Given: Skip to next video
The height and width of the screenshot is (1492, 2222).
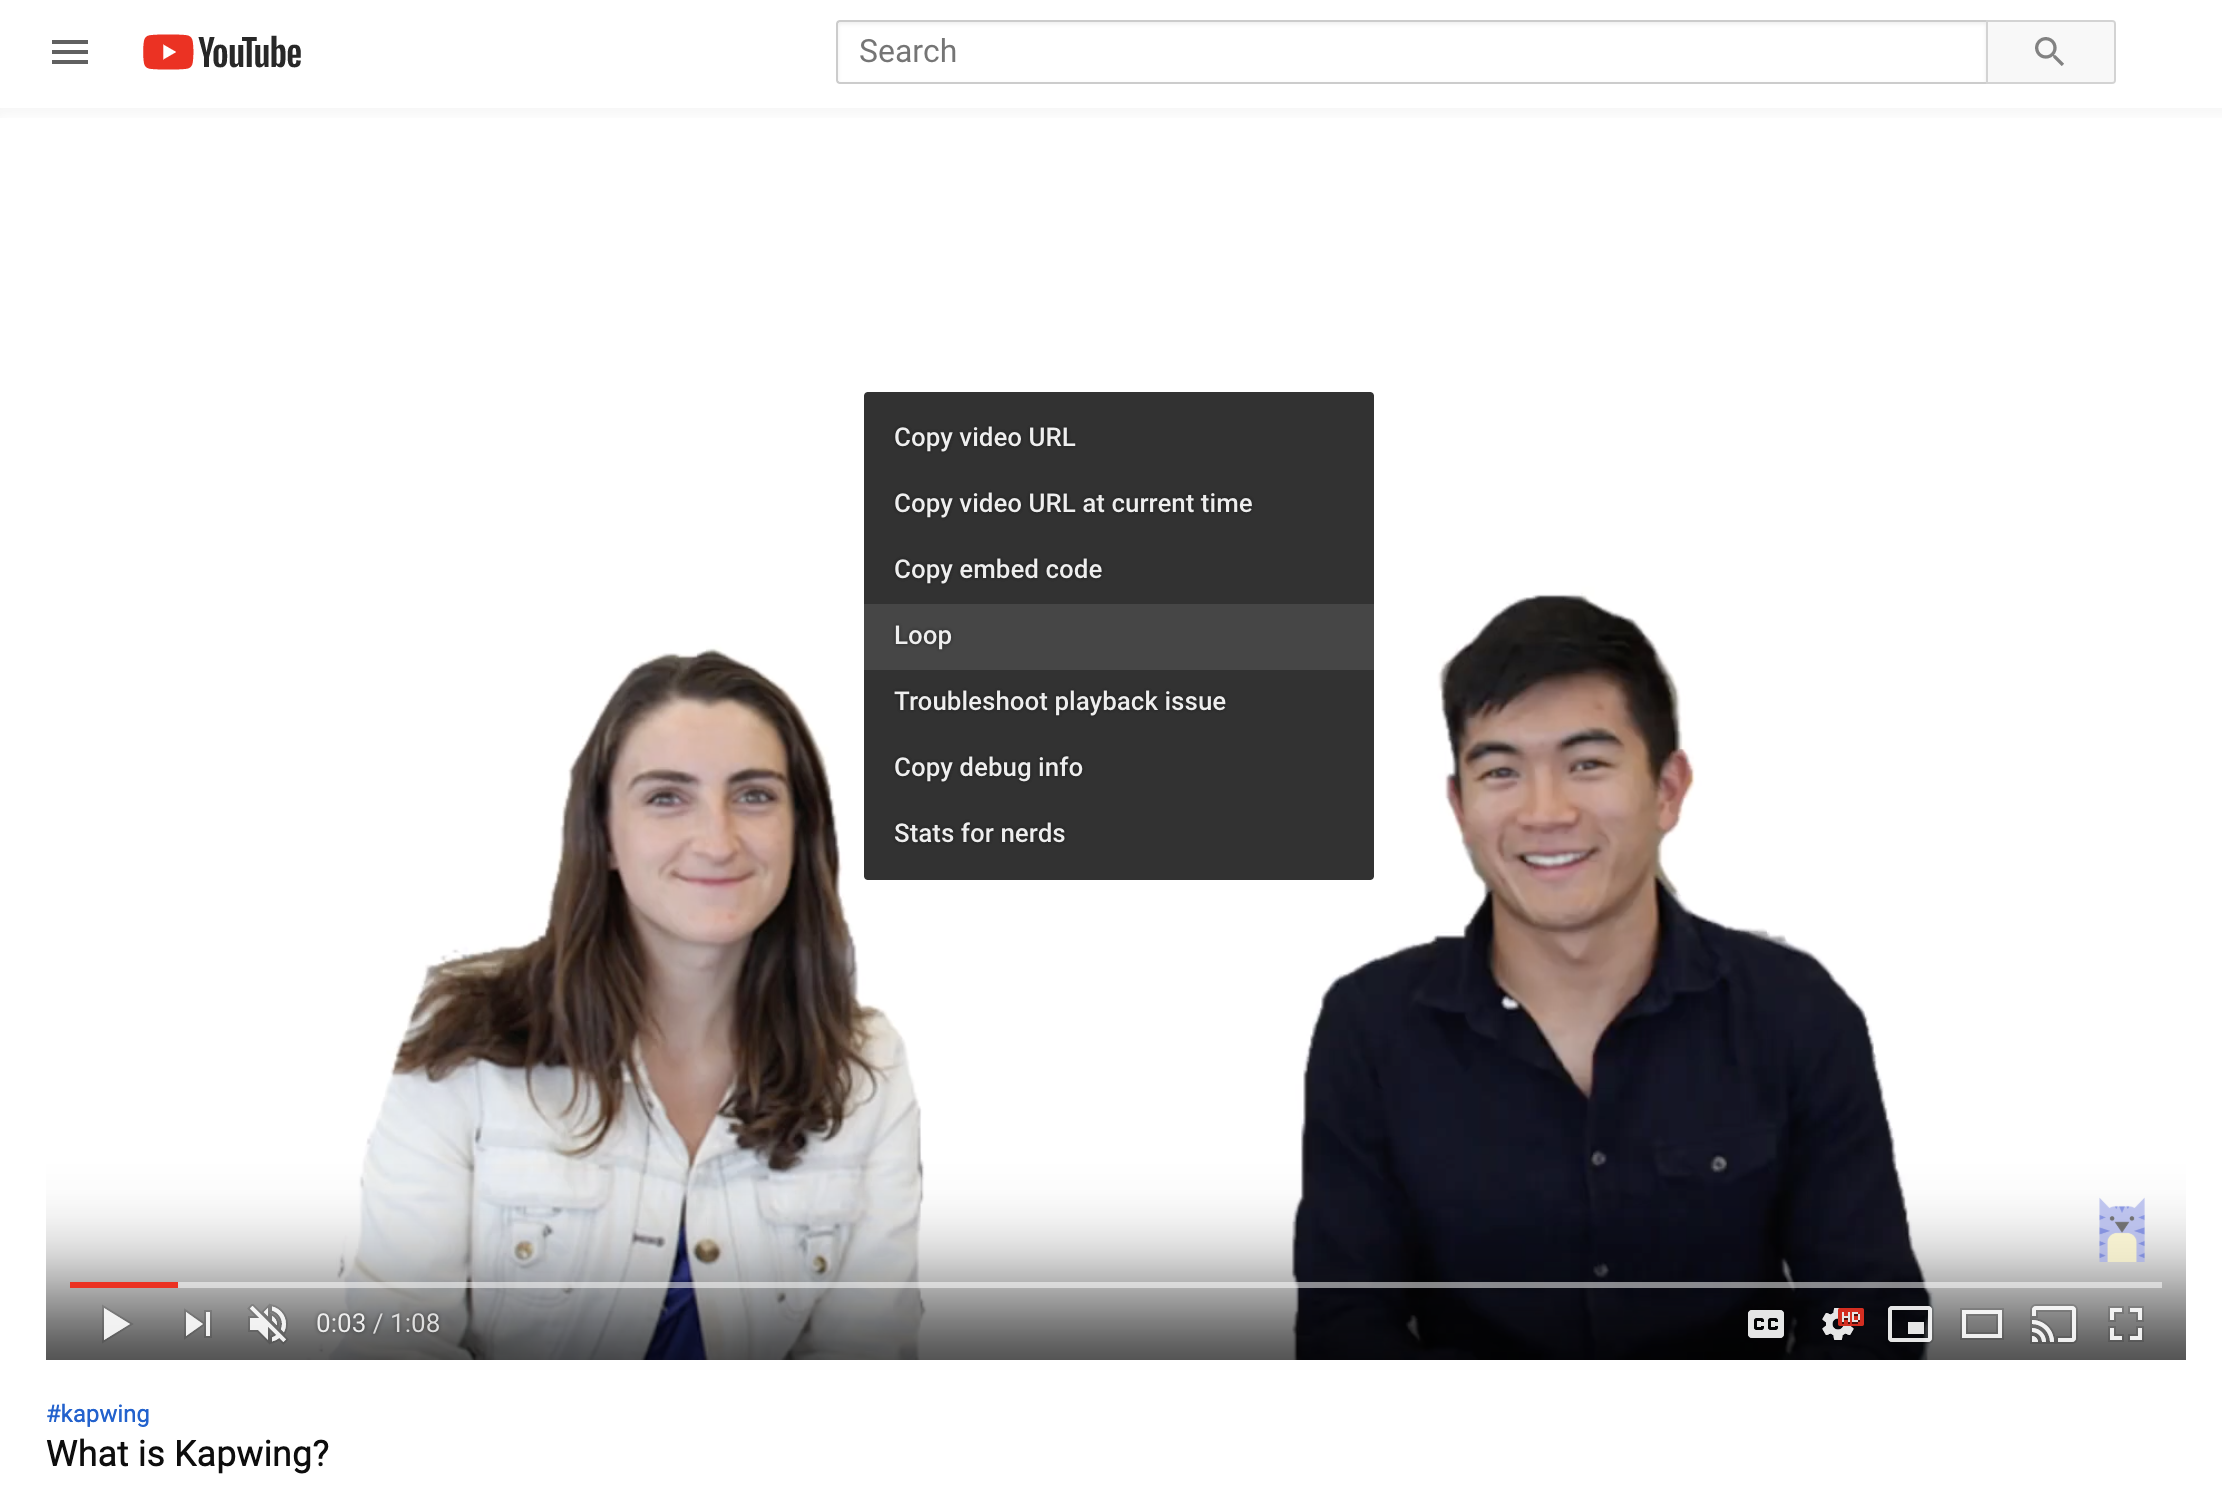Looking at the screenshot, I should 197,1324.
